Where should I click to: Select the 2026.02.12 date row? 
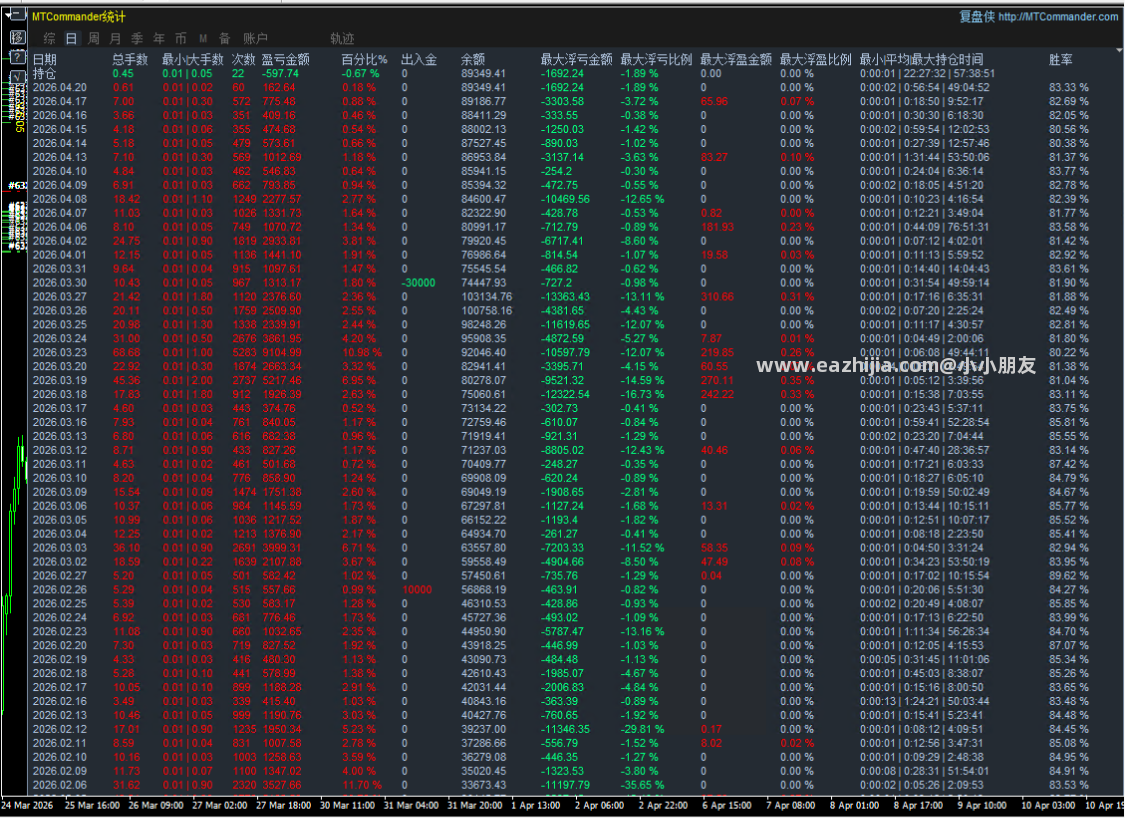pyautogui.click(x=60, y=729)
